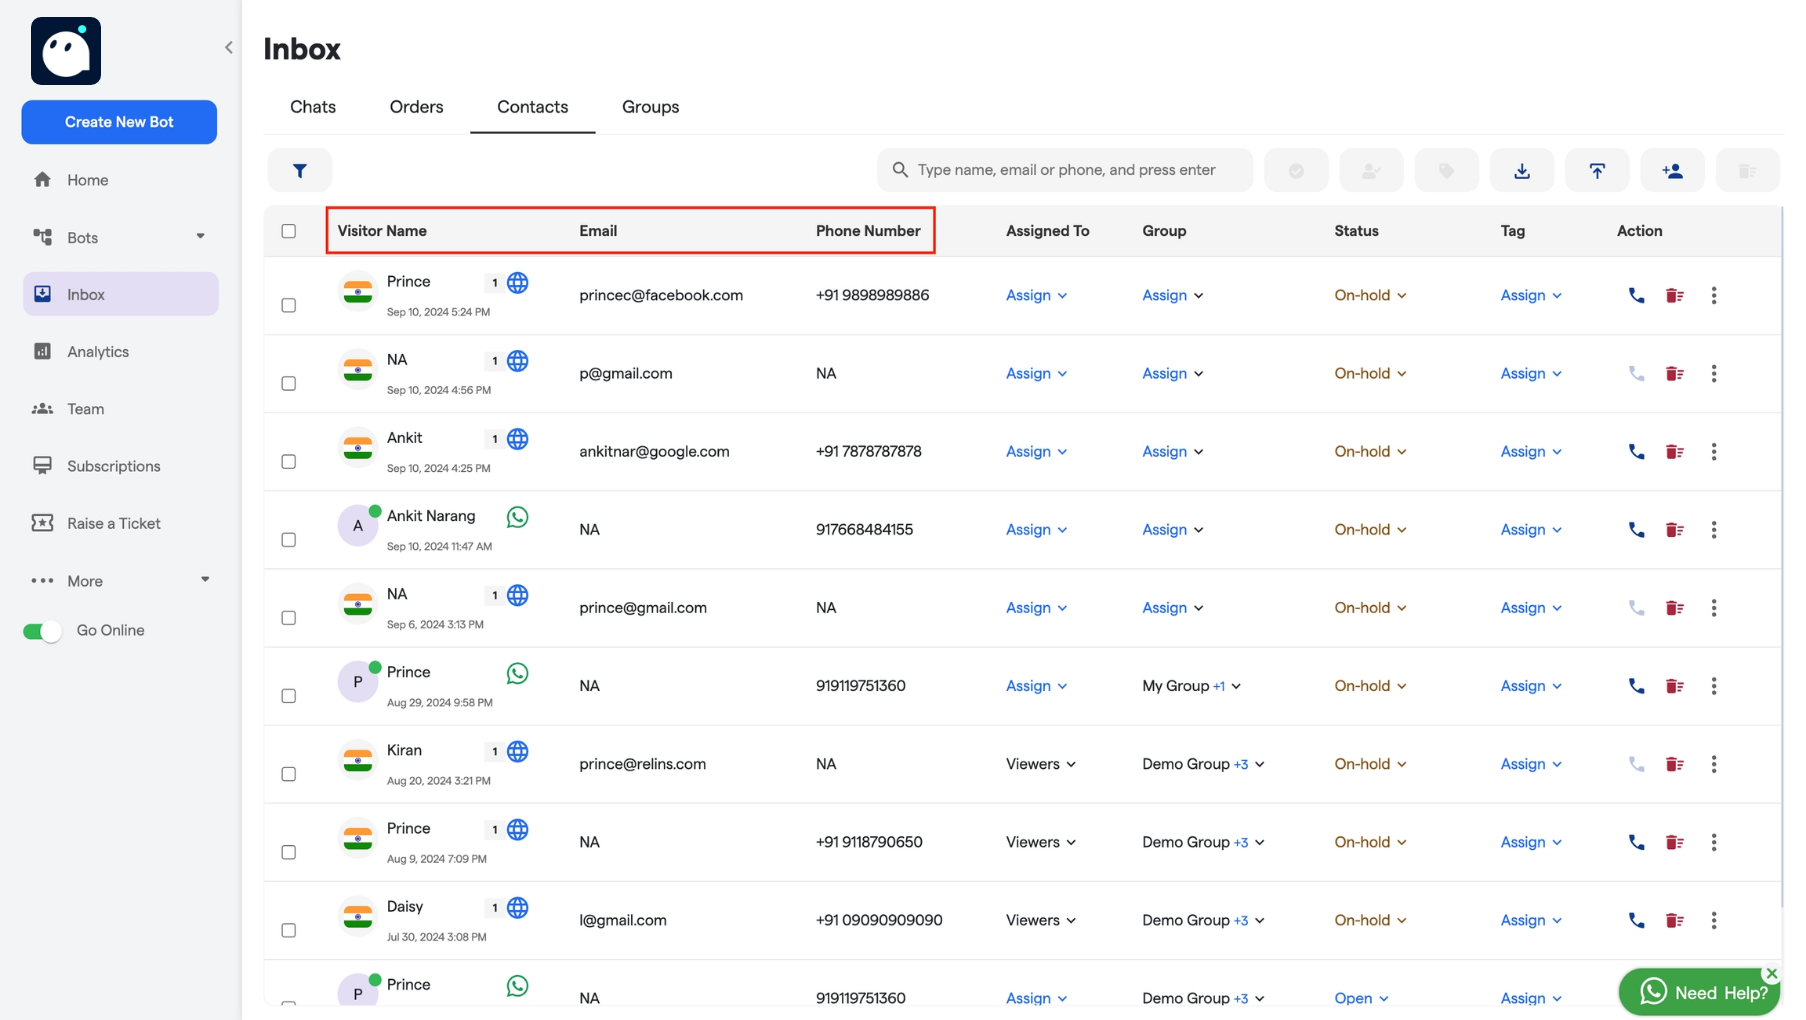Image resolution: width=1806 pixels, height=1020 pixels.
Task: Click email ankitnar@google.com cell
Action: coord(654,451)
